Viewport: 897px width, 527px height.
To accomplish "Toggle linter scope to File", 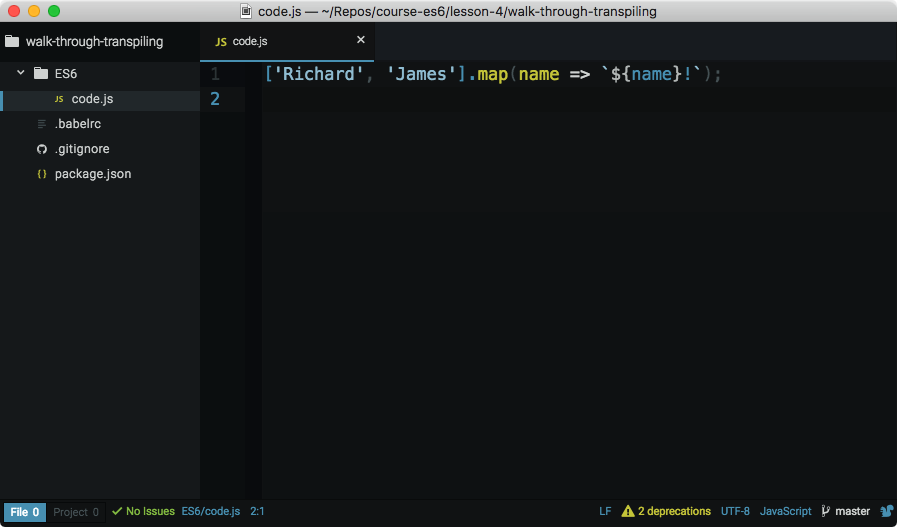I will point(25,512).
